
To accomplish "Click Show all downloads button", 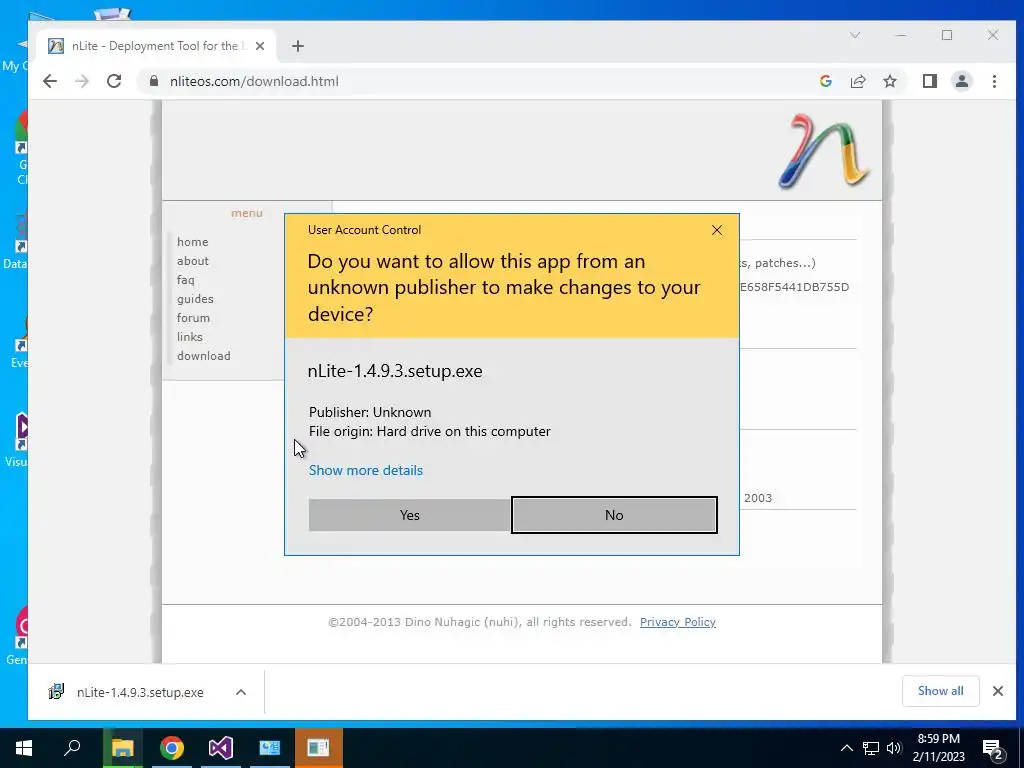I will [940, 691].
